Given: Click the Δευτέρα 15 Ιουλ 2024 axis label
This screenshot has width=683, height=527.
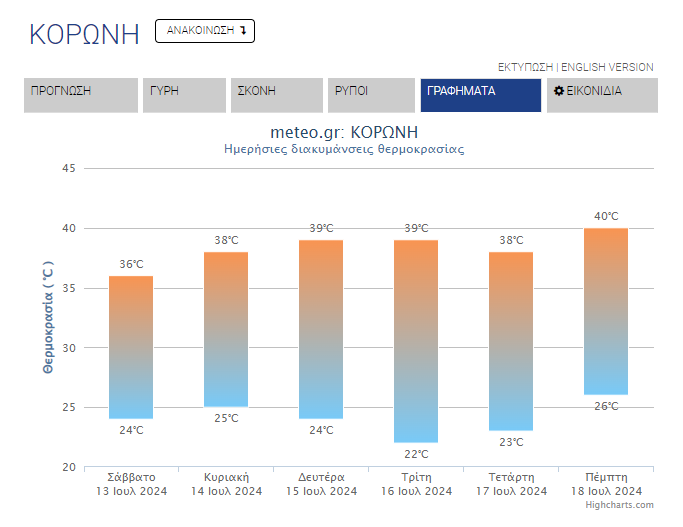Looking at the screenshot, I should [321, 484].
